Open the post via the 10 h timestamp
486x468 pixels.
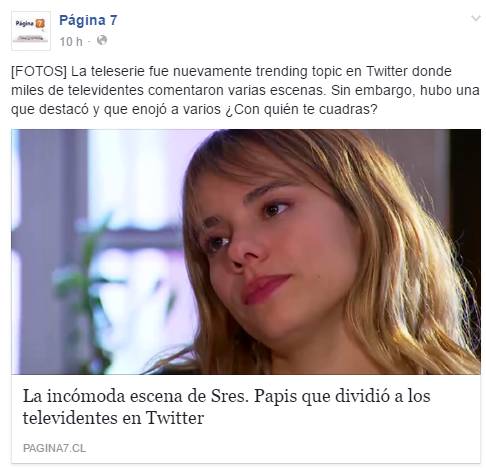coord(71,42)
